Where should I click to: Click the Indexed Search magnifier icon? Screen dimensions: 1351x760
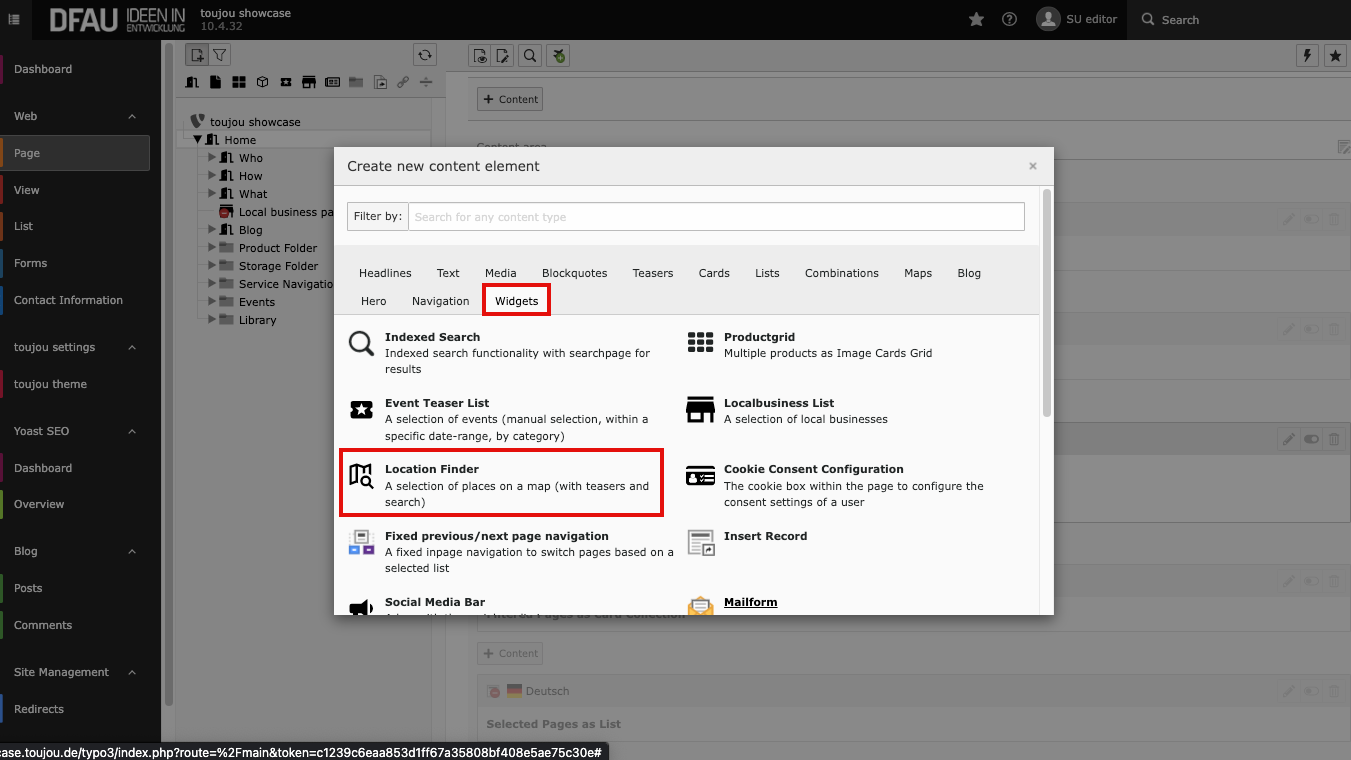pyautogui.click(x=361, y=344)
